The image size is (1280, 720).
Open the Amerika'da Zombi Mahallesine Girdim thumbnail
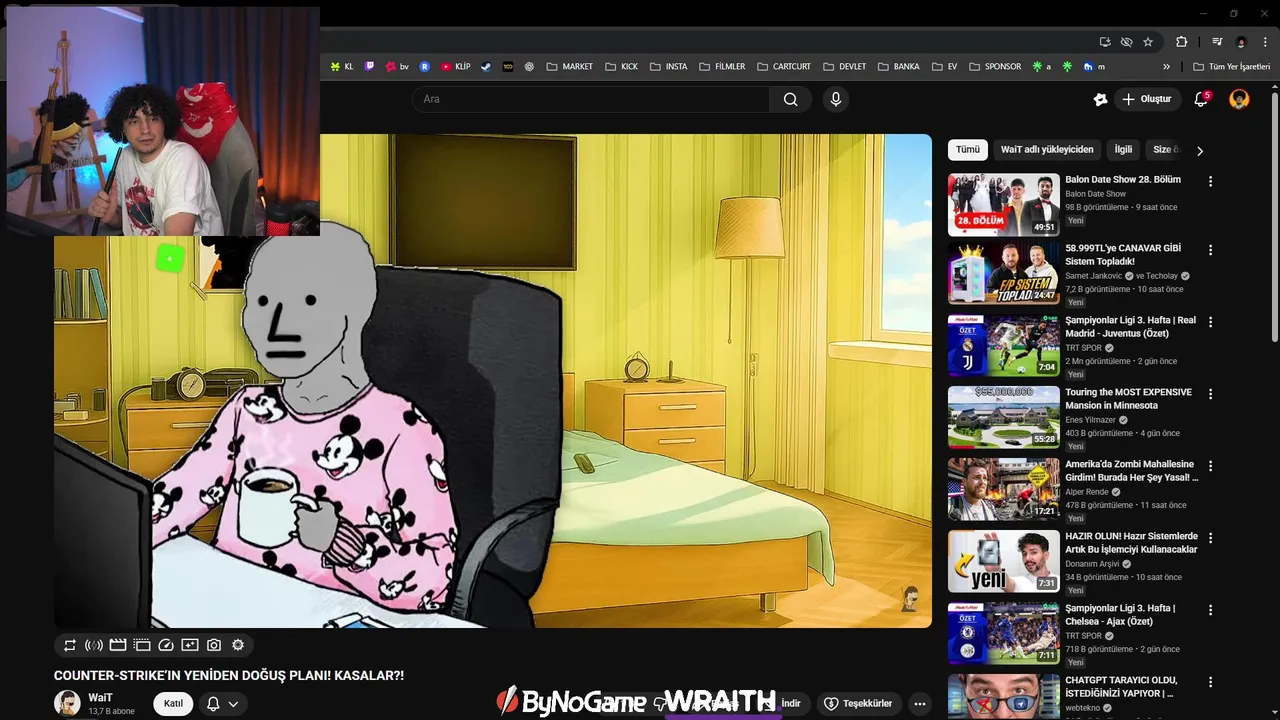click(x=1004, y=489)
